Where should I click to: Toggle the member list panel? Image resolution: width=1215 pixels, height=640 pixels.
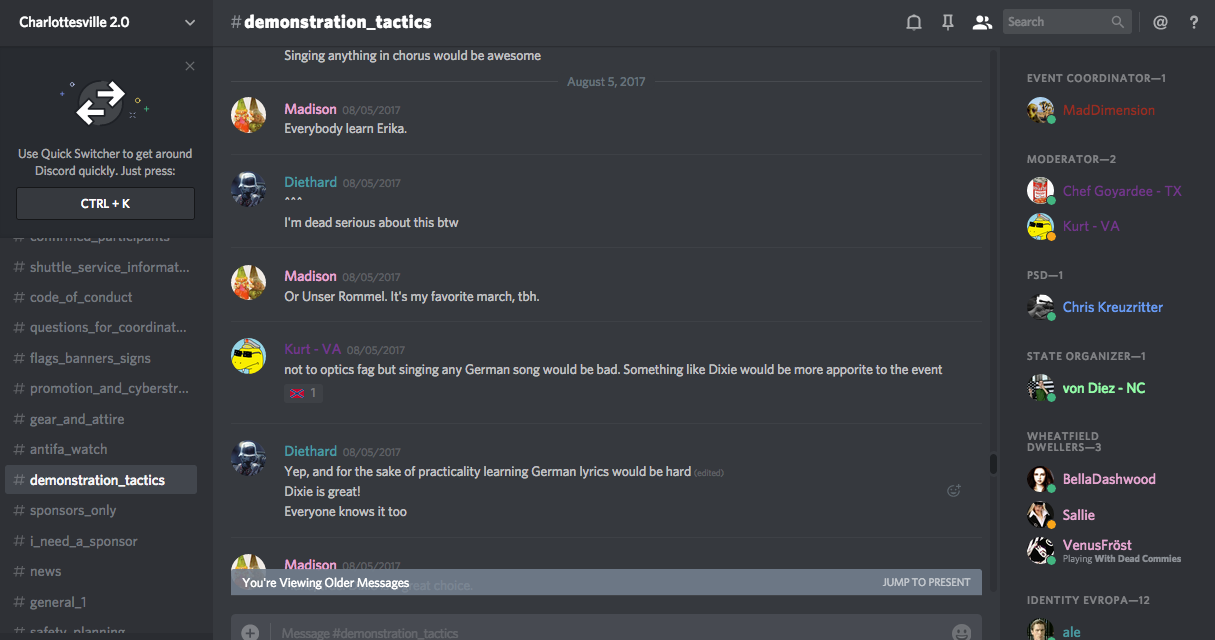click(982, 22)
